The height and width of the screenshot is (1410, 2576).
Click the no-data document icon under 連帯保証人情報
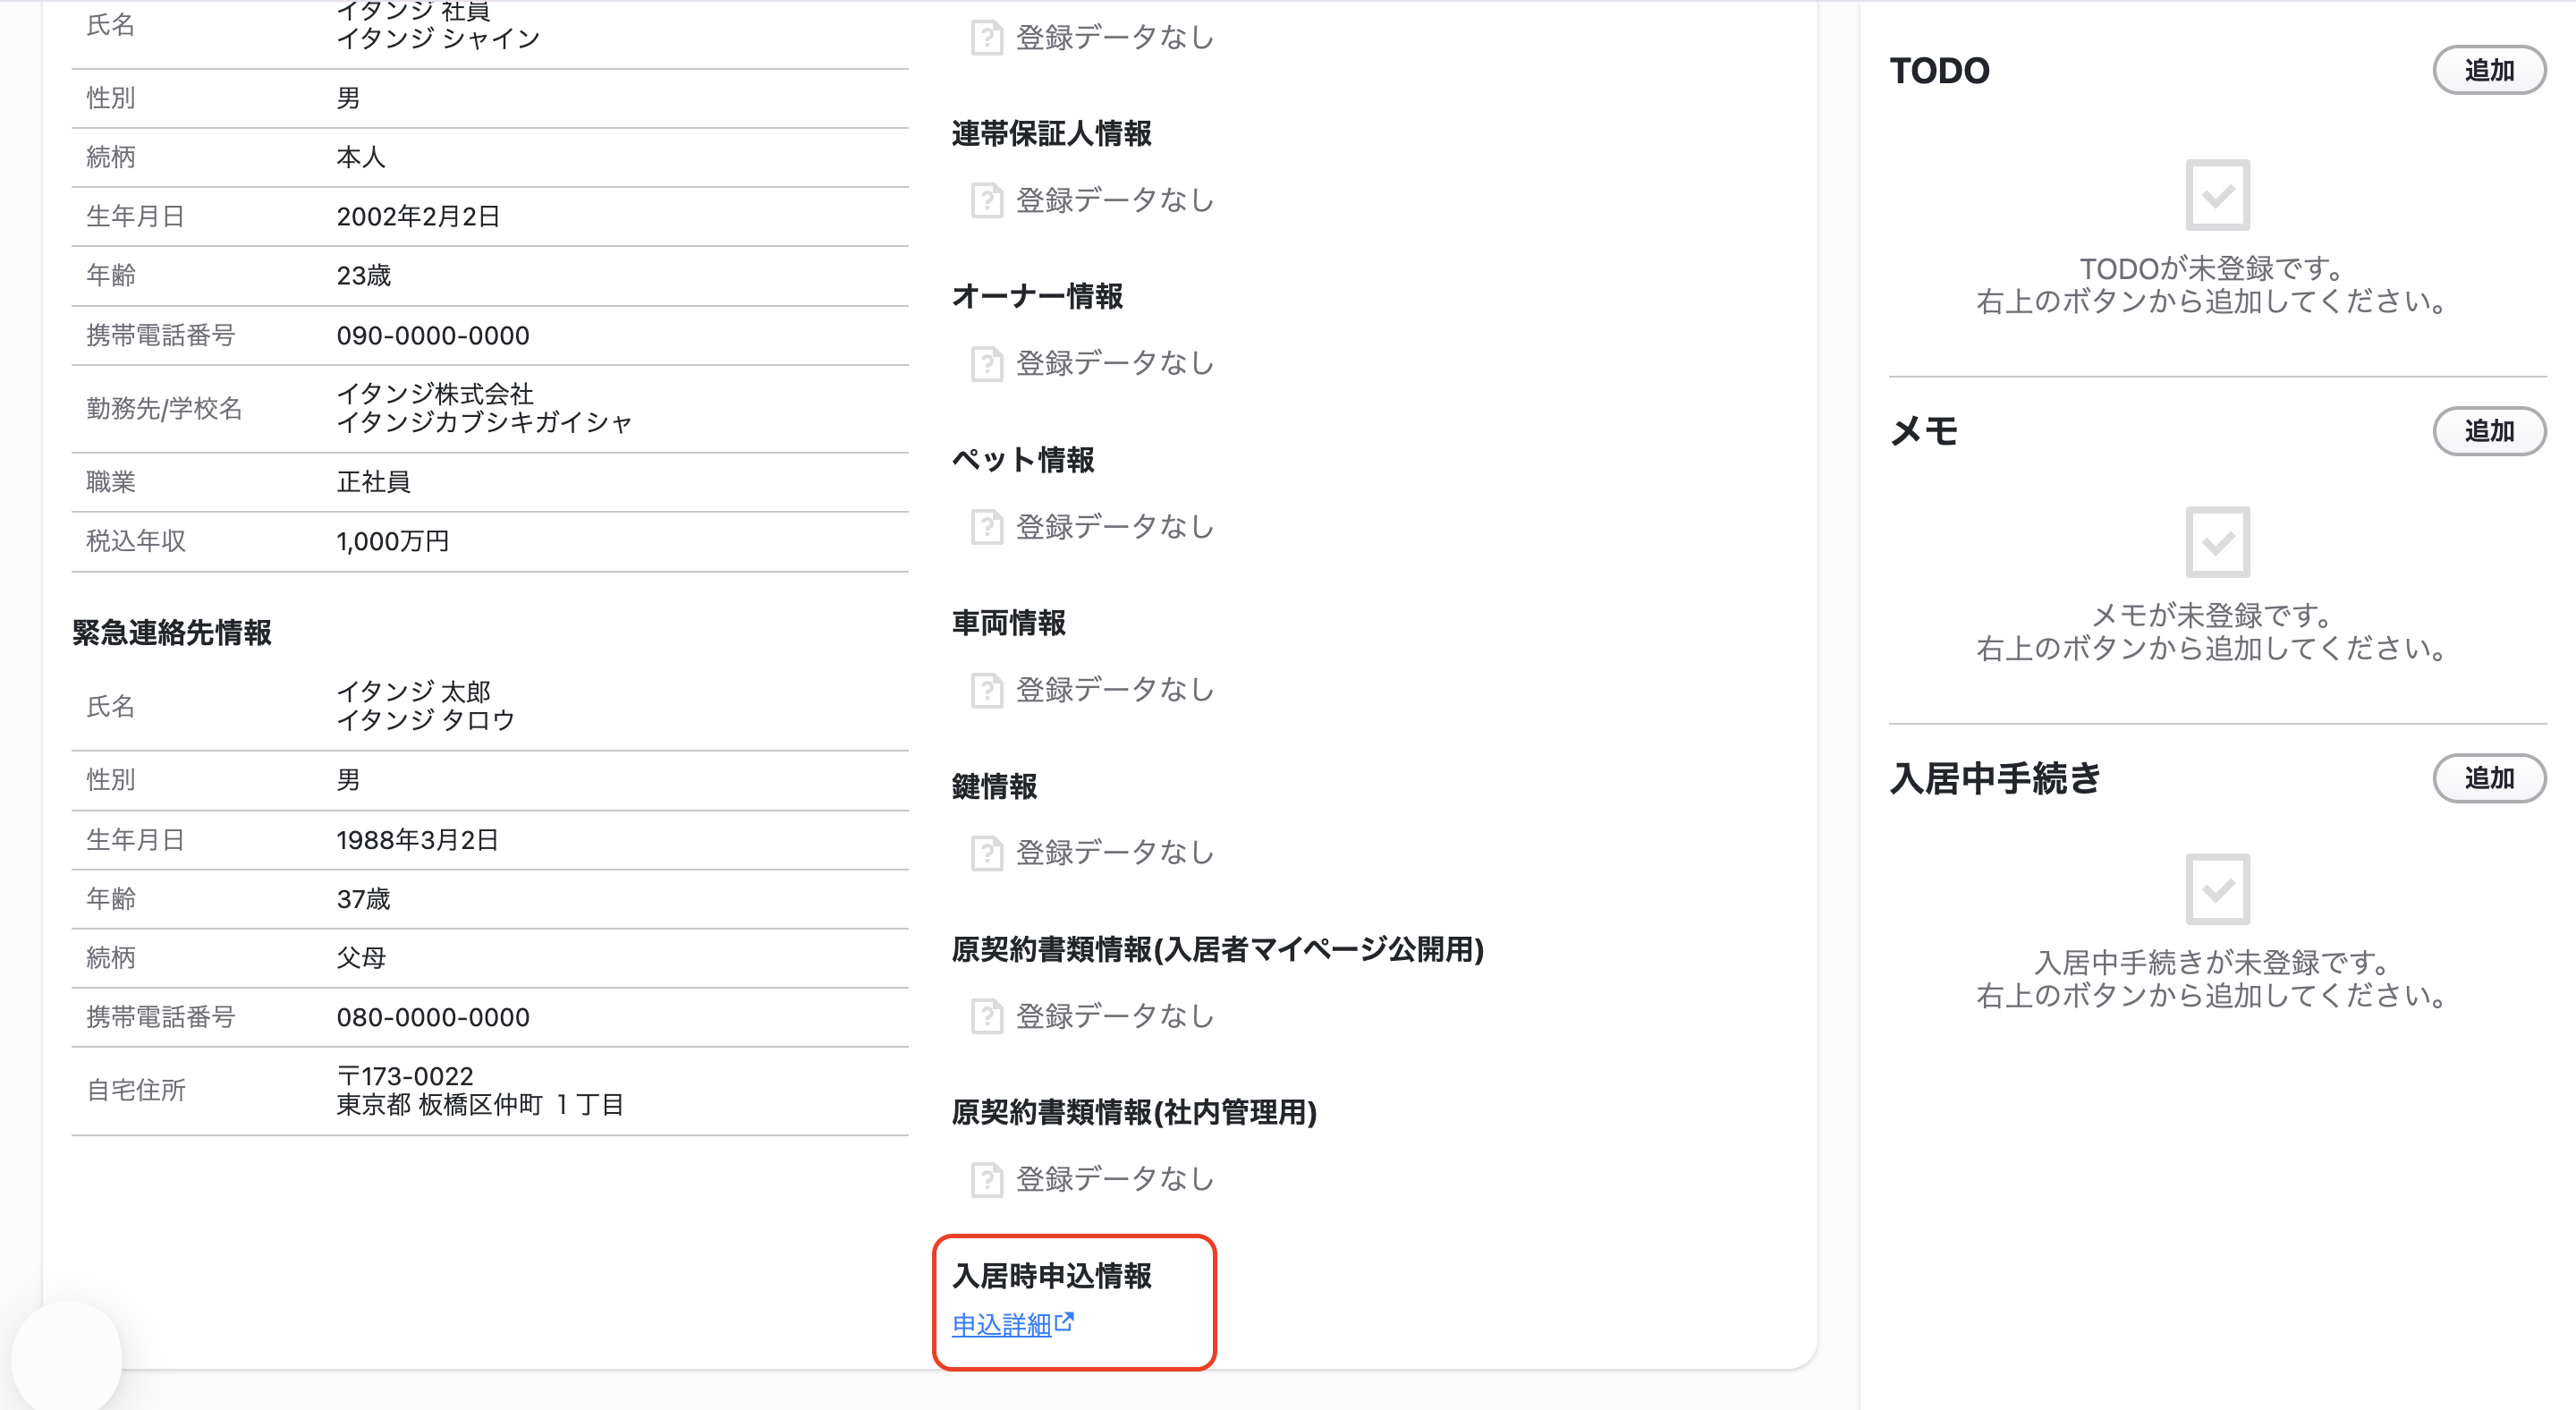(x=986, y=201)
